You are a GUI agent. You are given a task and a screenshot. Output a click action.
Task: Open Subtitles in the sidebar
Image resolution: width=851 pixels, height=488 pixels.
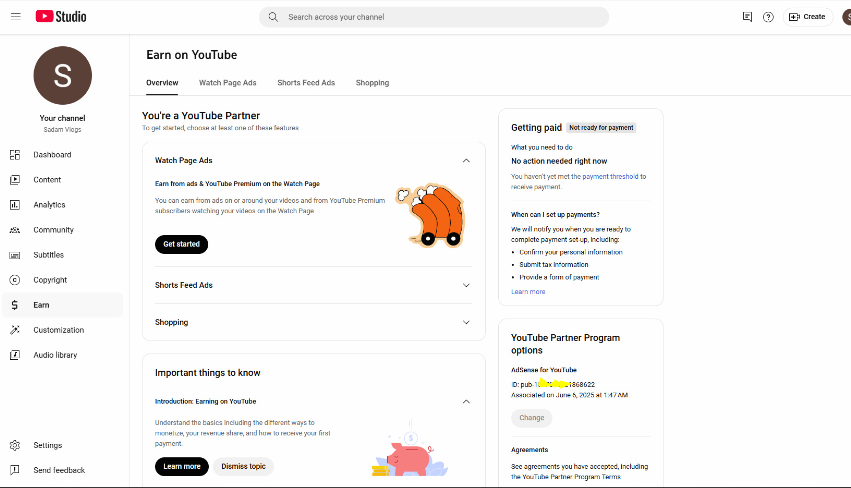[x=62, y=255]
